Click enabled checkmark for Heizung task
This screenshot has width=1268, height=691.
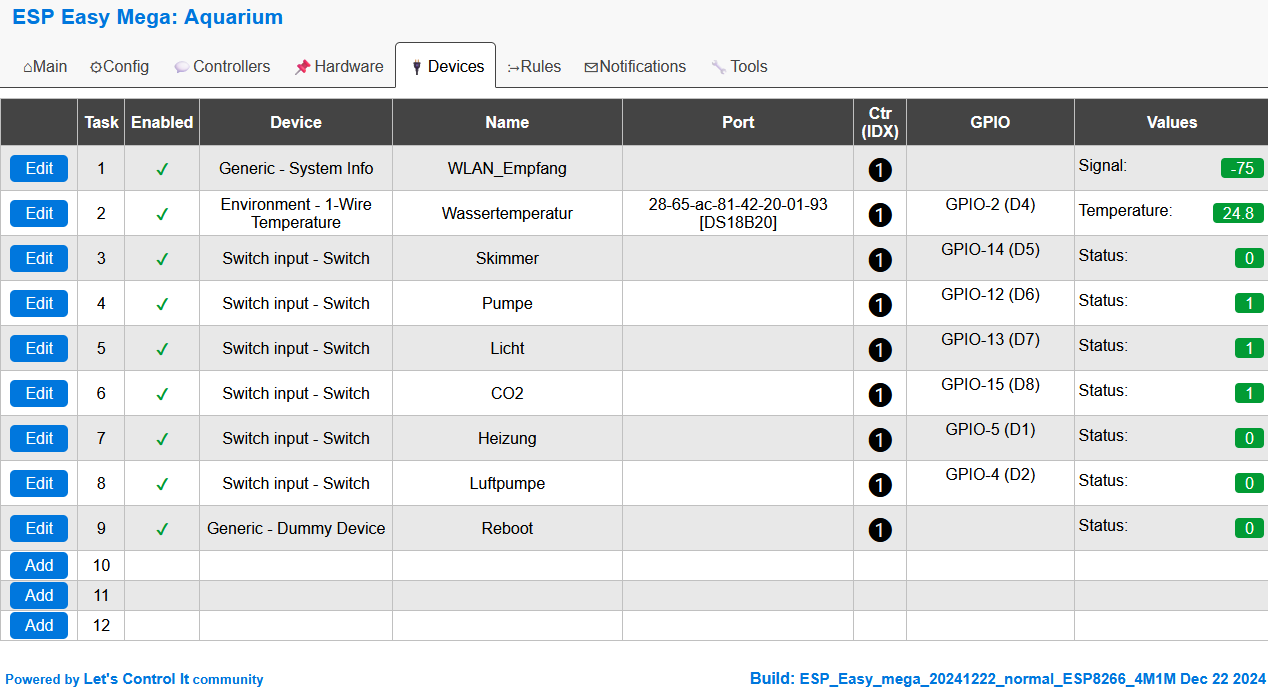click(x=162, y=439)
